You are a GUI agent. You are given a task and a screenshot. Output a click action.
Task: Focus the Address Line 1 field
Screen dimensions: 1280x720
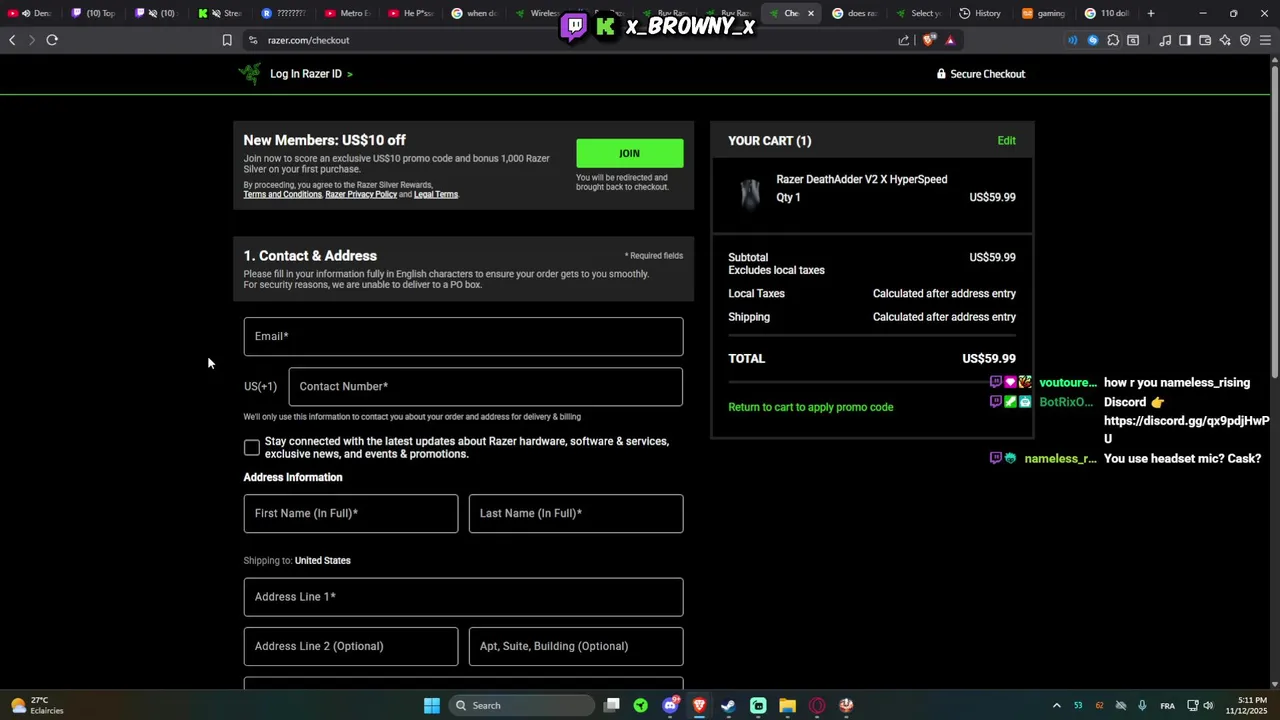coord(463,597)
